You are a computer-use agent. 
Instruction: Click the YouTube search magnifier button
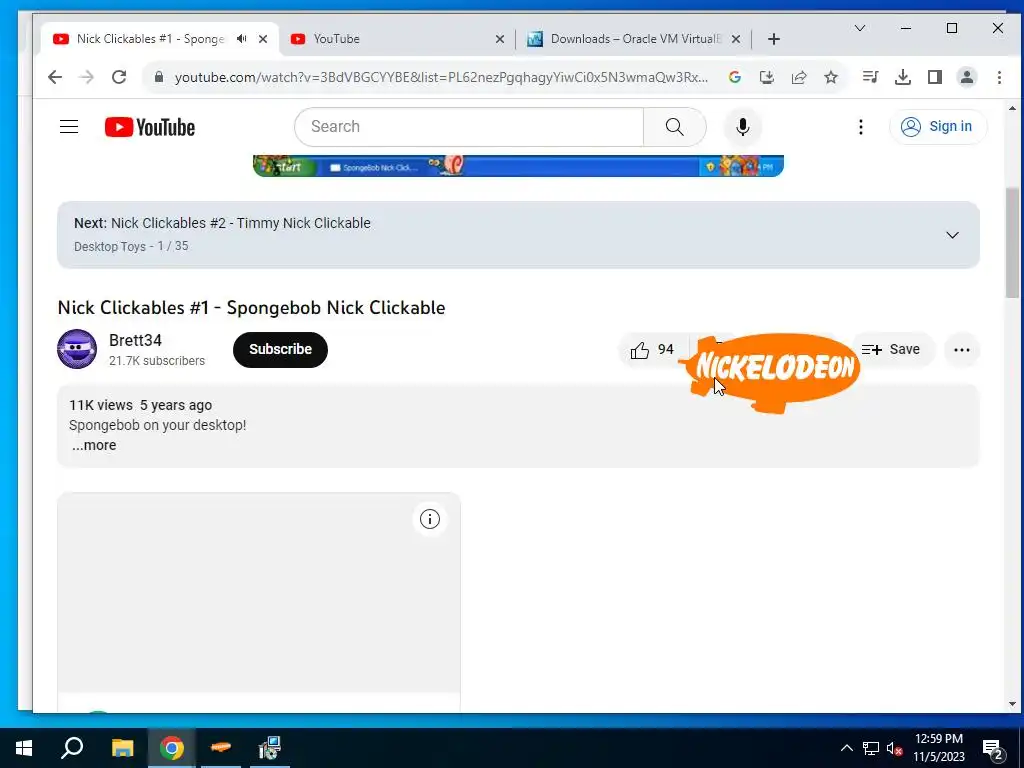tap(675, 127)
